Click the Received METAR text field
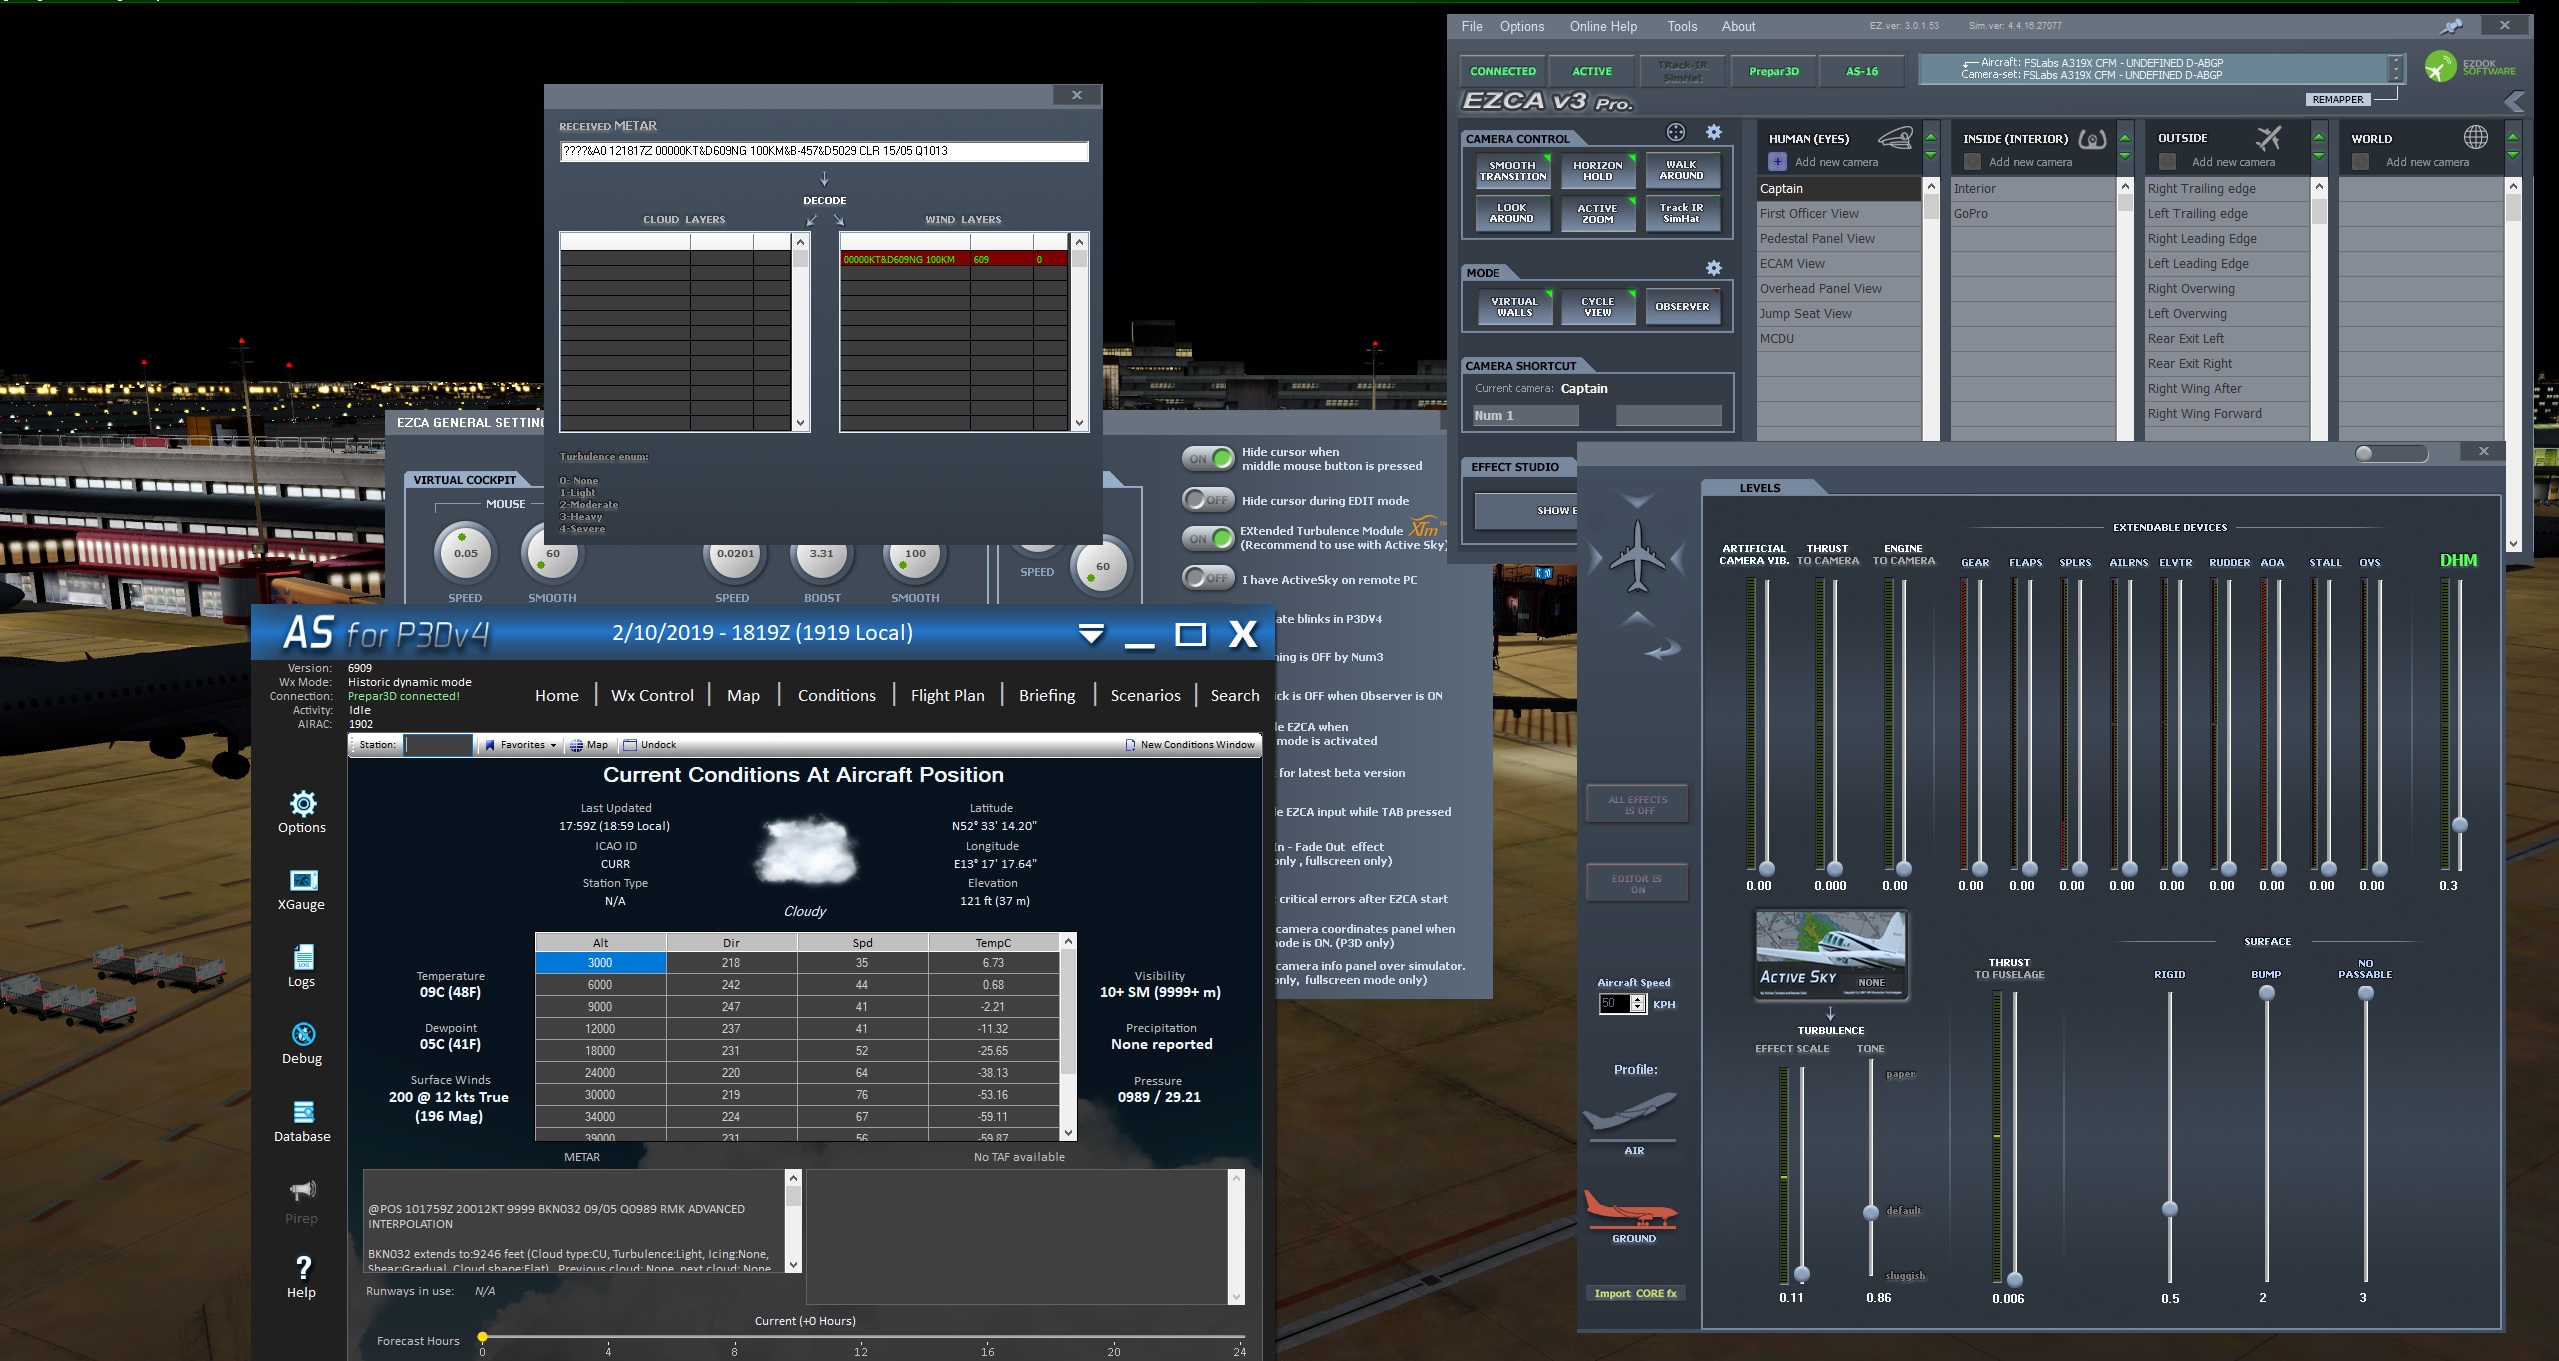This screenshot has height=1361, width=2559. point(824,151)
